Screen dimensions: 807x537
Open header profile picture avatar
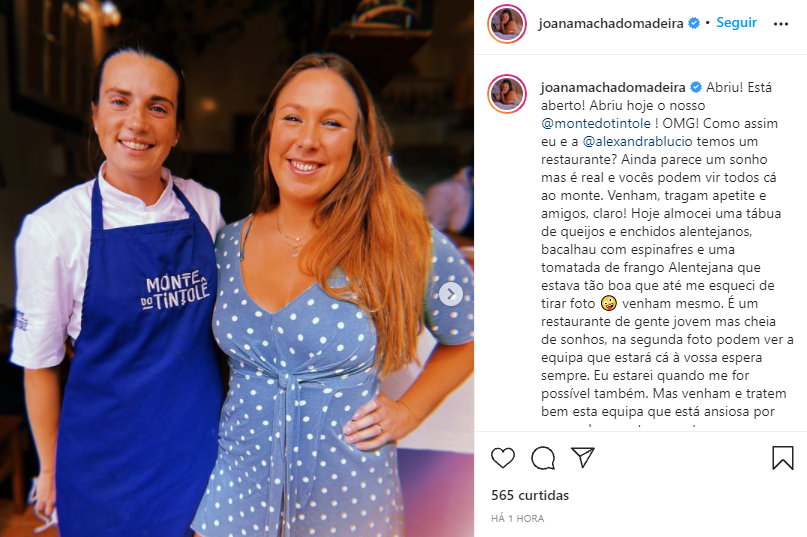pyautogui.click(x=507, y=24)
